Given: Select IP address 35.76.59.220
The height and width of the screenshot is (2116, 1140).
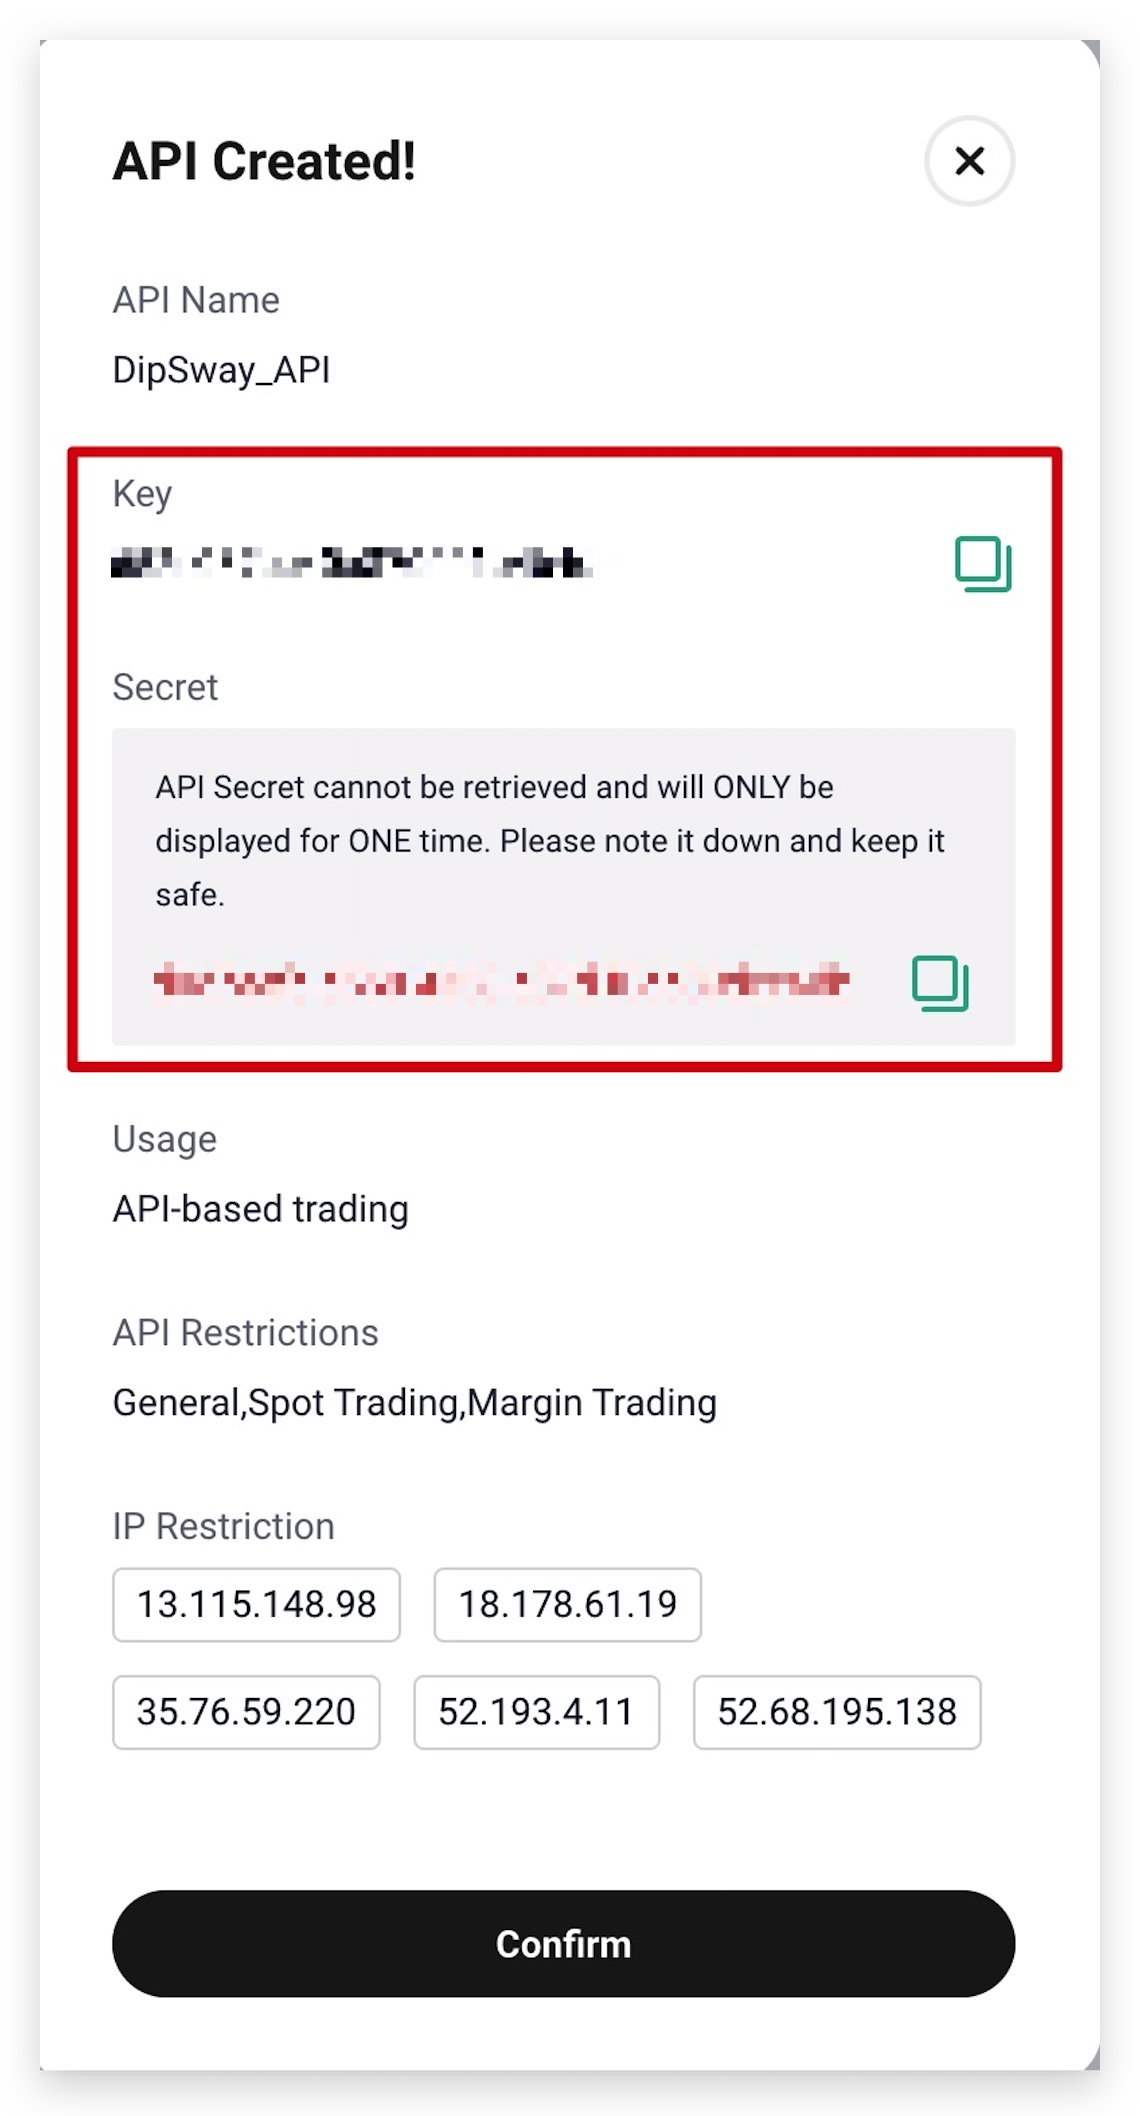Looking at the screenshot, I should pyautogui.click(x=246, y=1711).
